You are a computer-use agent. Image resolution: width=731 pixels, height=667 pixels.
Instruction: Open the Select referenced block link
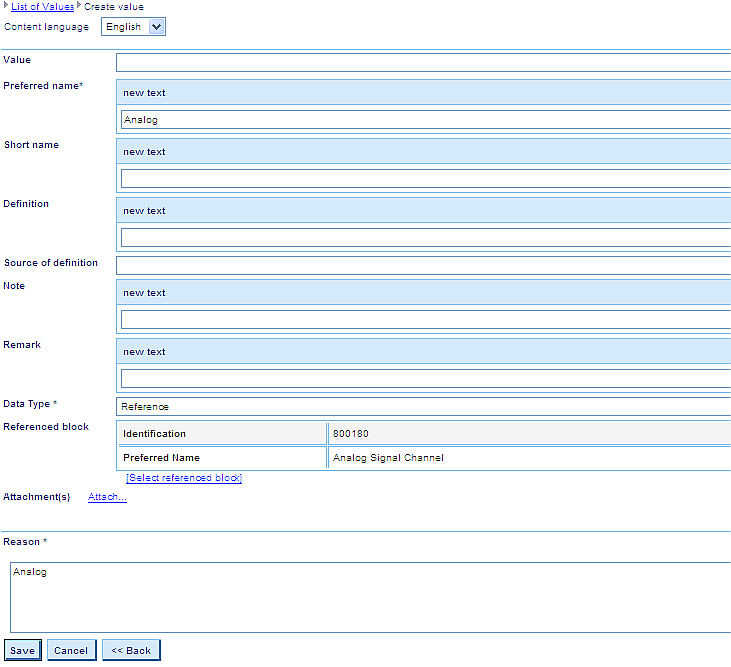(x=184, y=478)
